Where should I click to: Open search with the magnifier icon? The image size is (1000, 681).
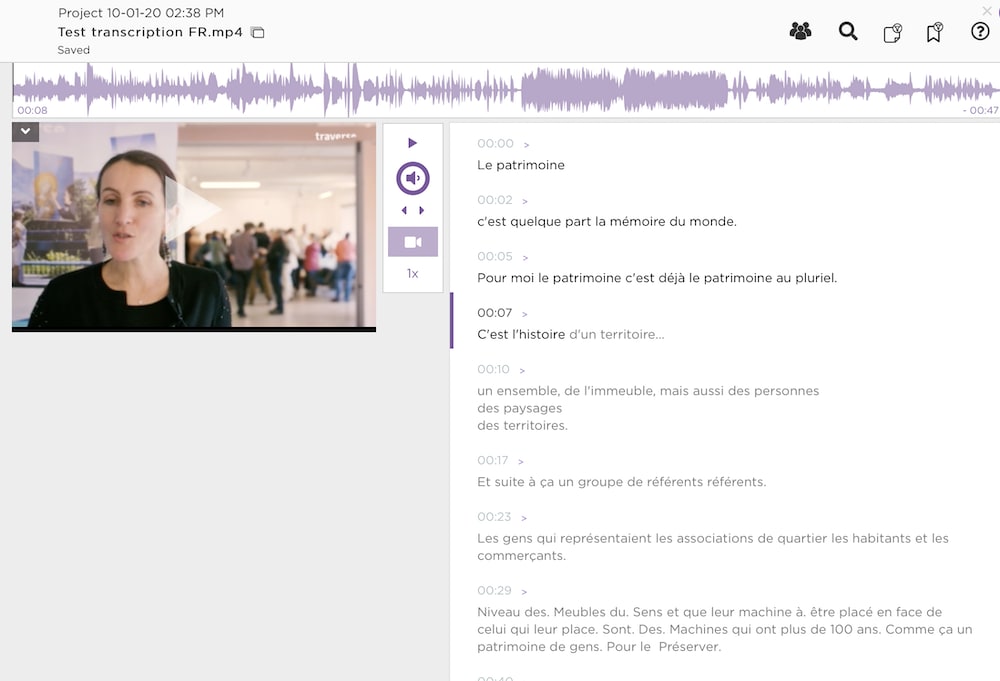point(848,31)
